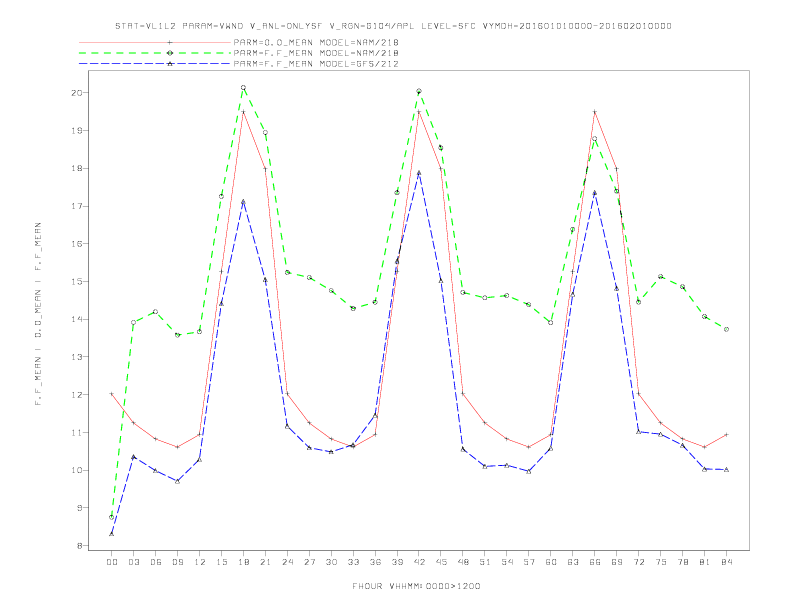
Task: Click y-axis tick label 15
Action: (x=77, y=282)
